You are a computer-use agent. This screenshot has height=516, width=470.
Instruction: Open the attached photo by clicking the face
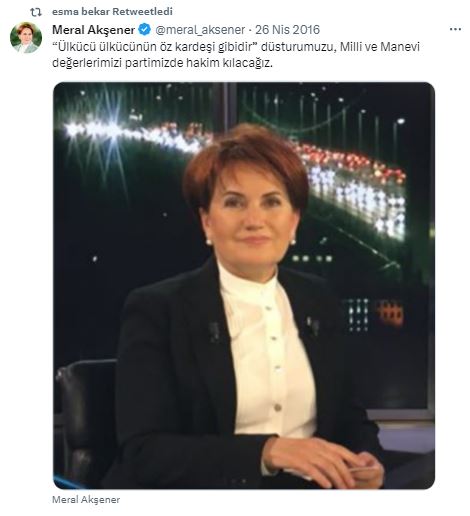(x=250, y=217)
